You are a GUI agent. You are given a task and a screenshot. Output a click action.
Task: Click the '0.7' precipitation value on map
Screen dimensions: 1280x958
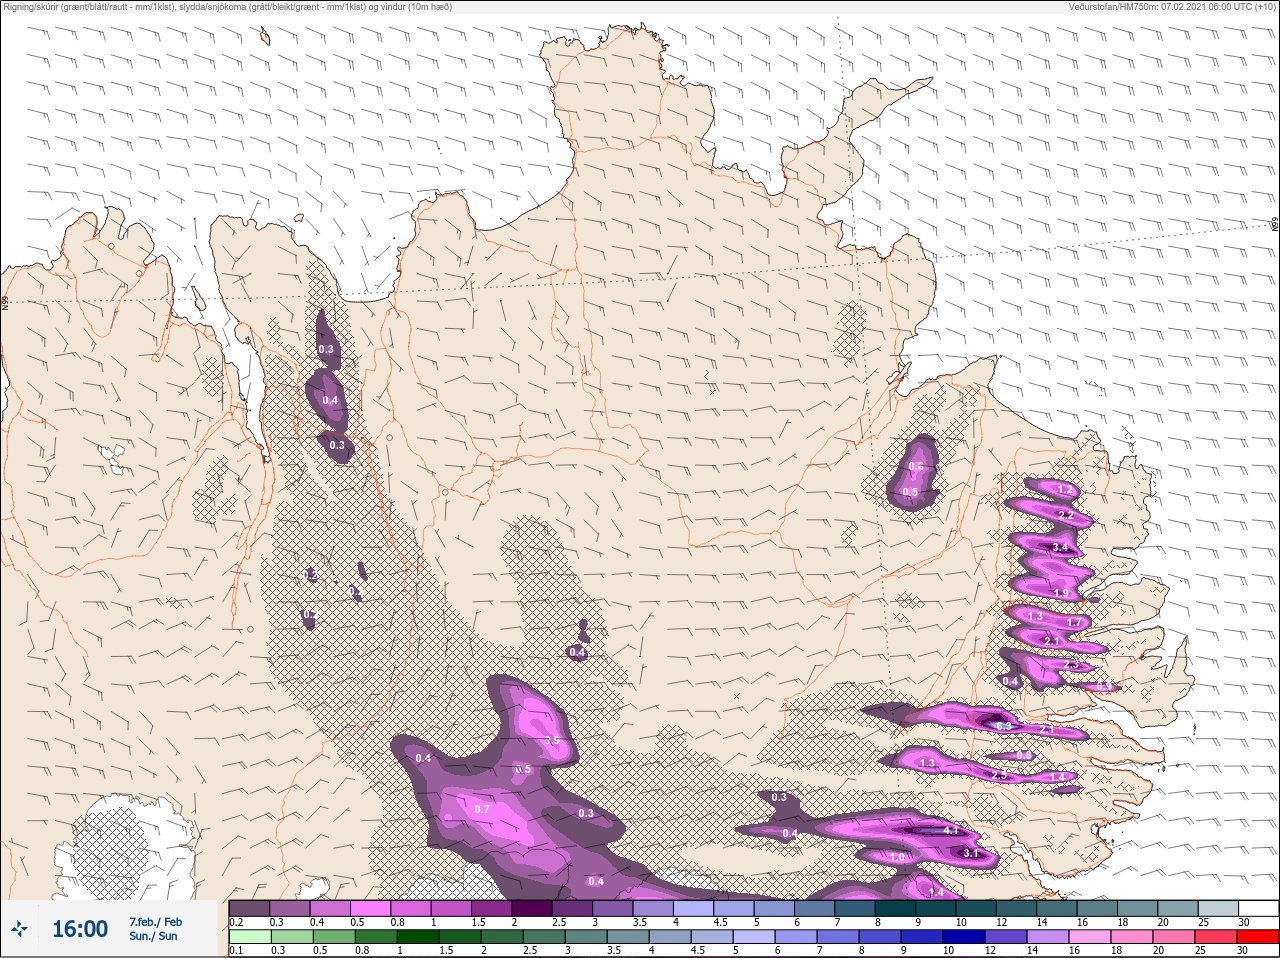coord(482,809)
